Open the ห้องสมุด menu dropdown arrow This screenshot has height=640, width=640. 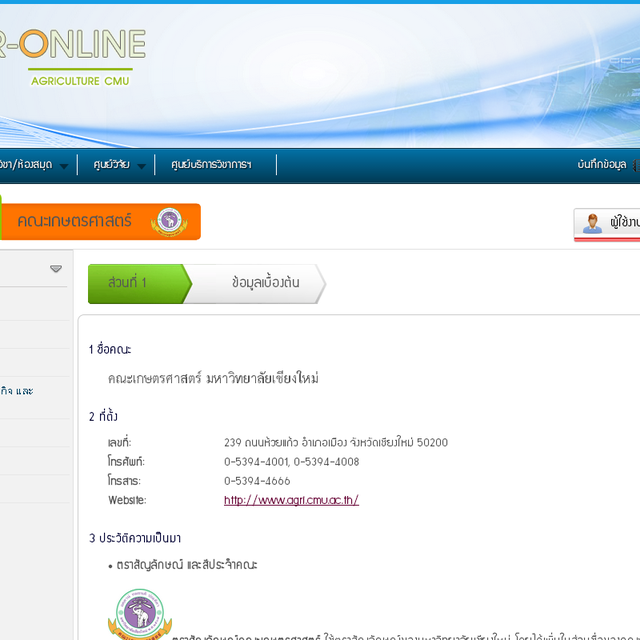coord(64,166)
